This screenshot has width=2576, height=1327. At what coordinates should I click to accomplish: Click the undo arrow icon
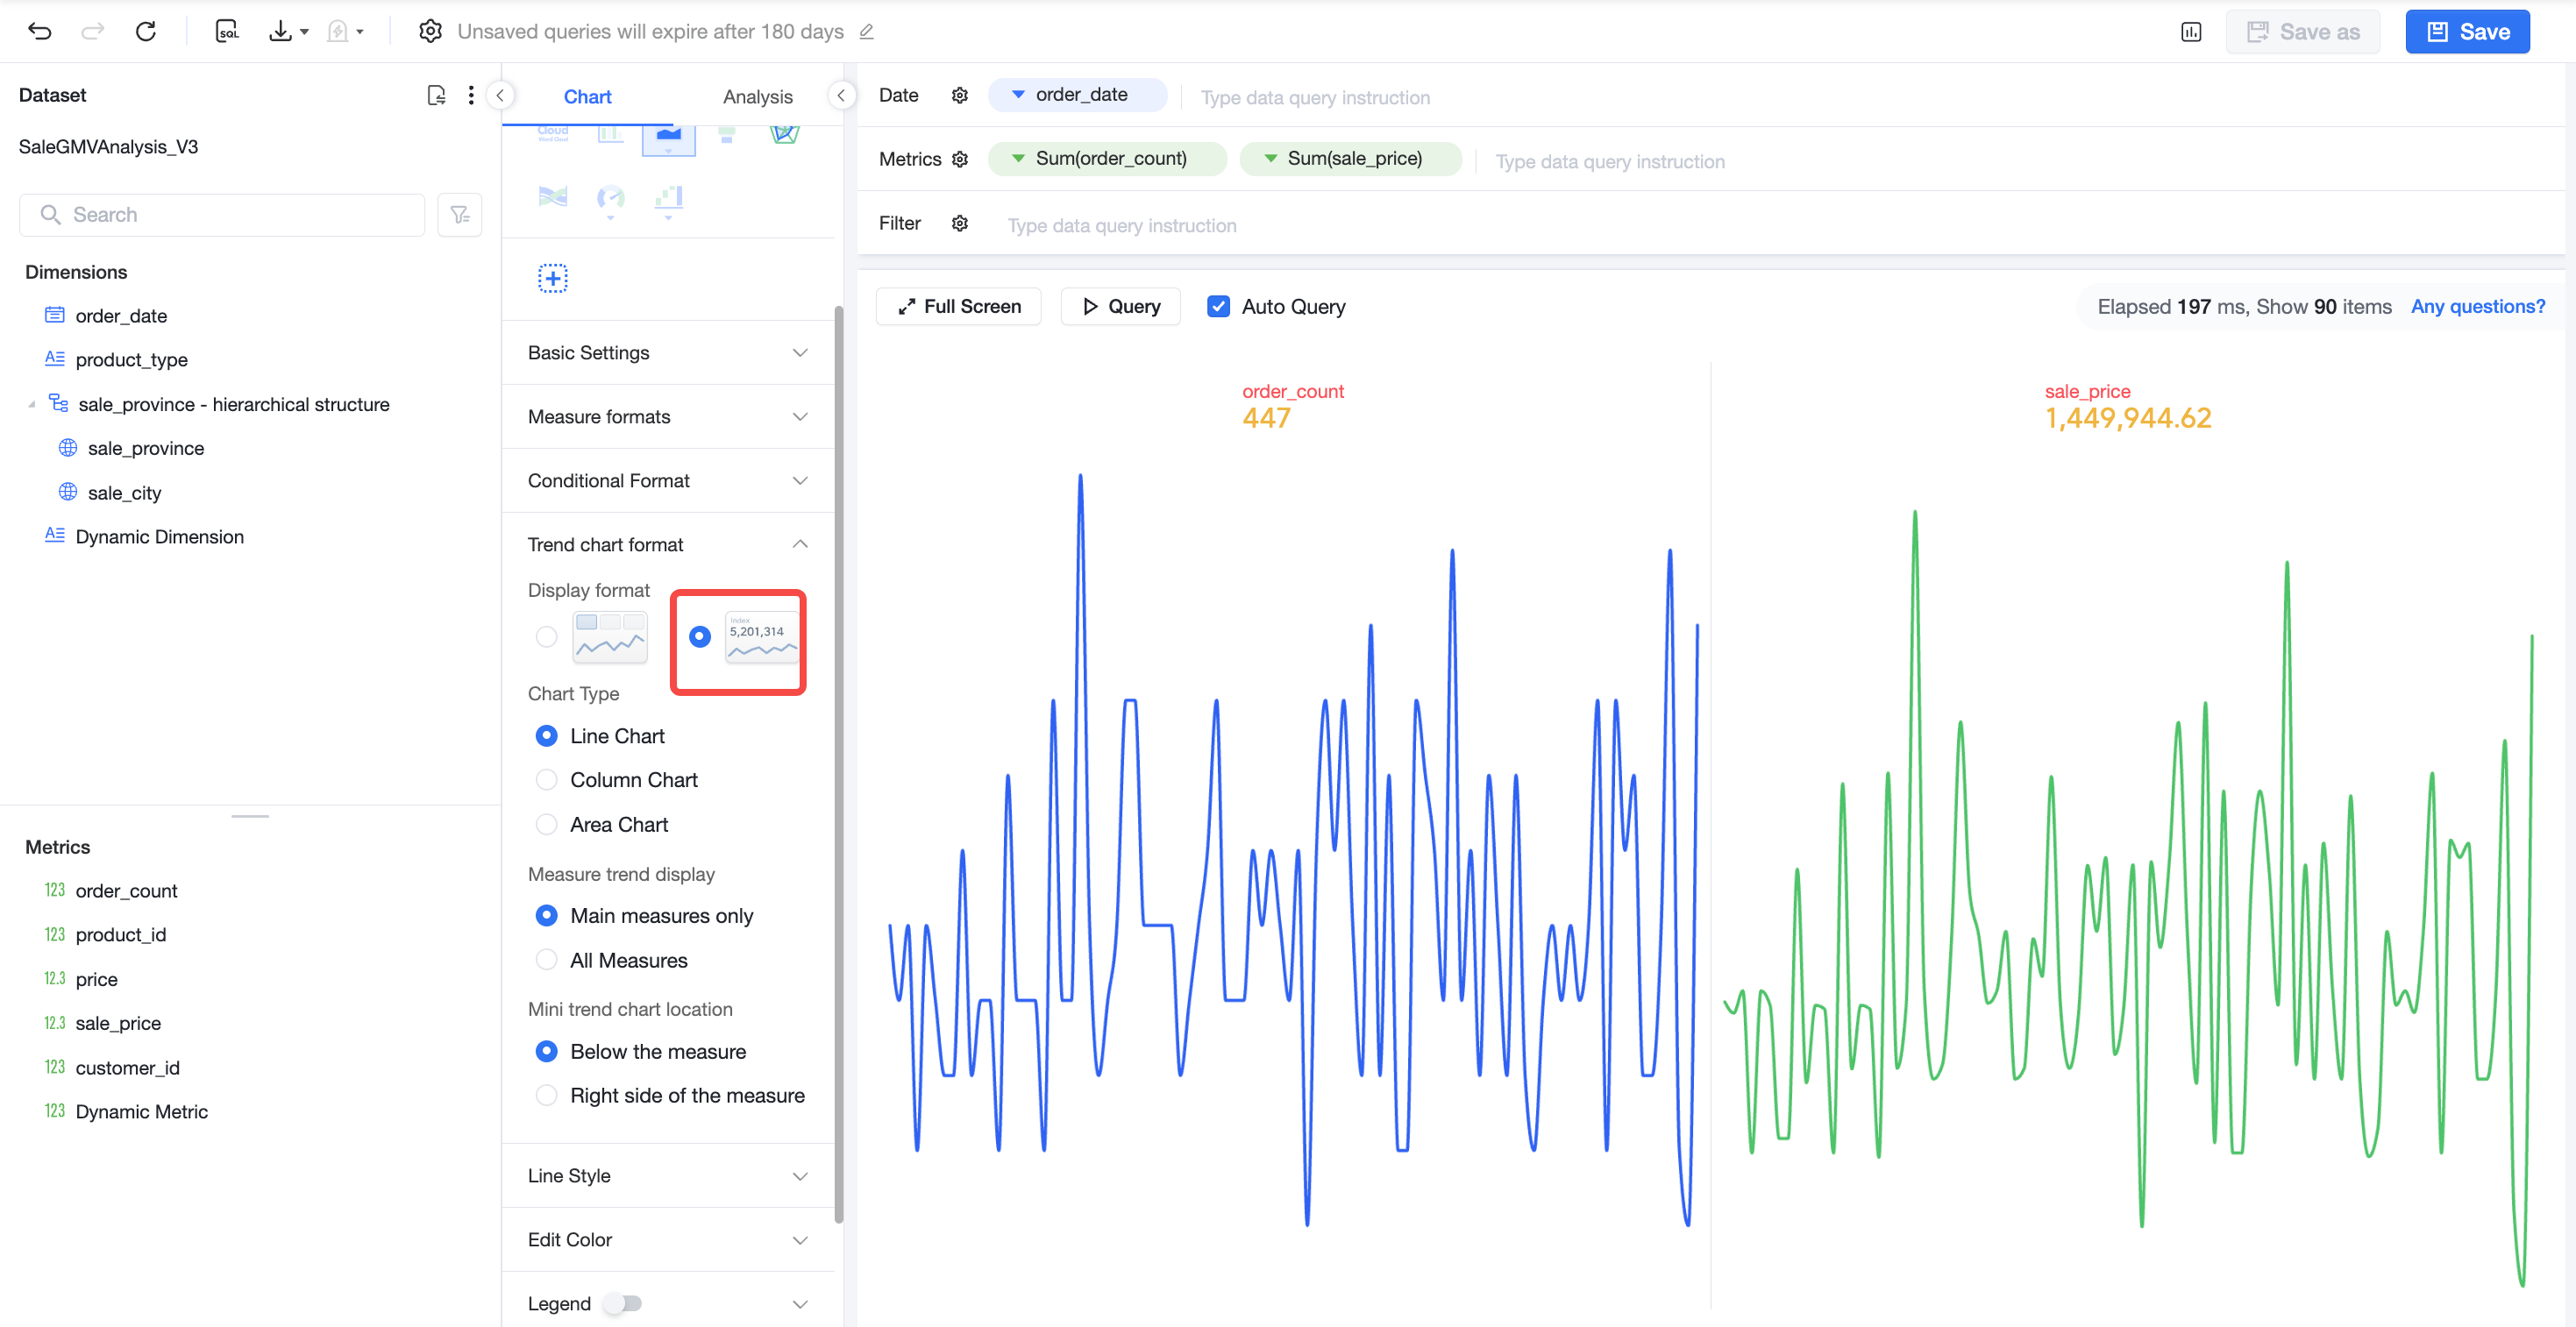(40, 31)
